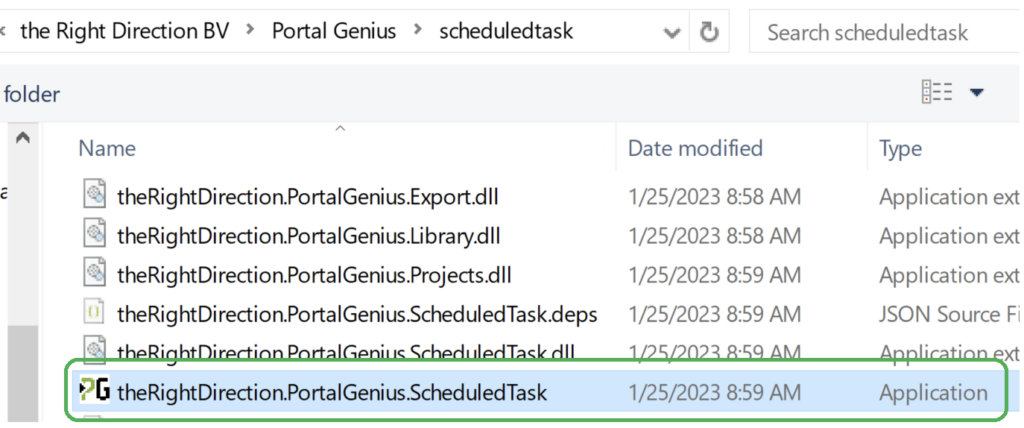Click the view layout details icon

(936, 92)
